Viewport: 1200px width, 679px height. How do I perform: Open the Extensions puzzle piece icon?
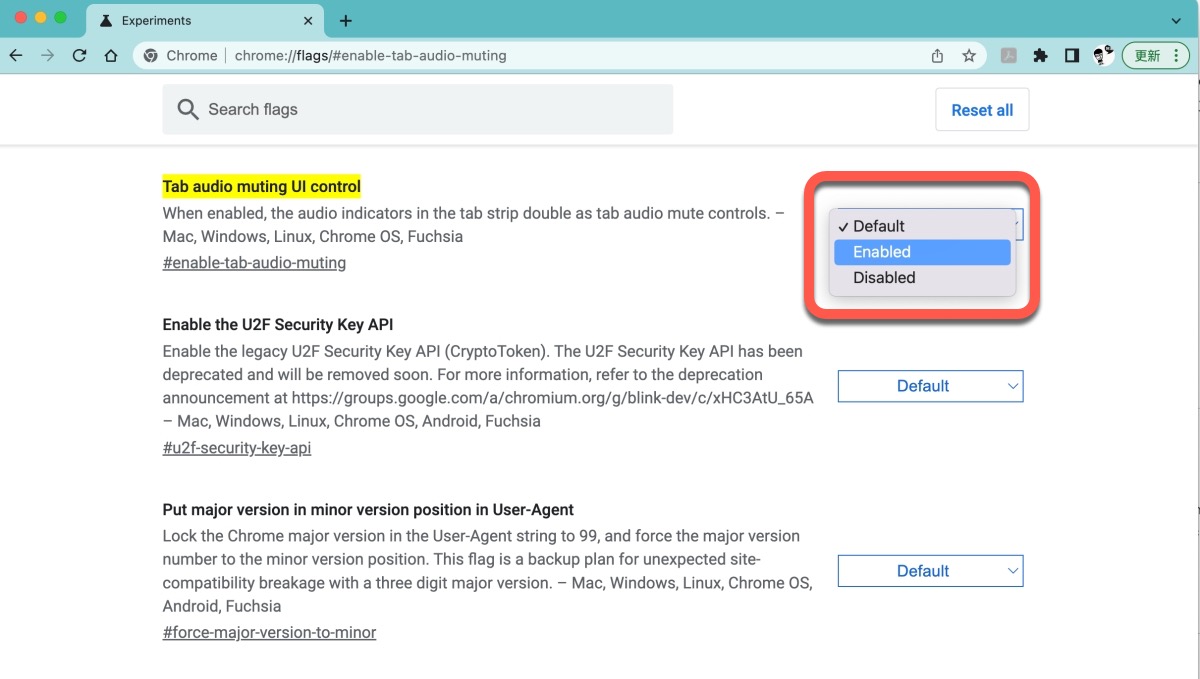(x=1040, y=56)
